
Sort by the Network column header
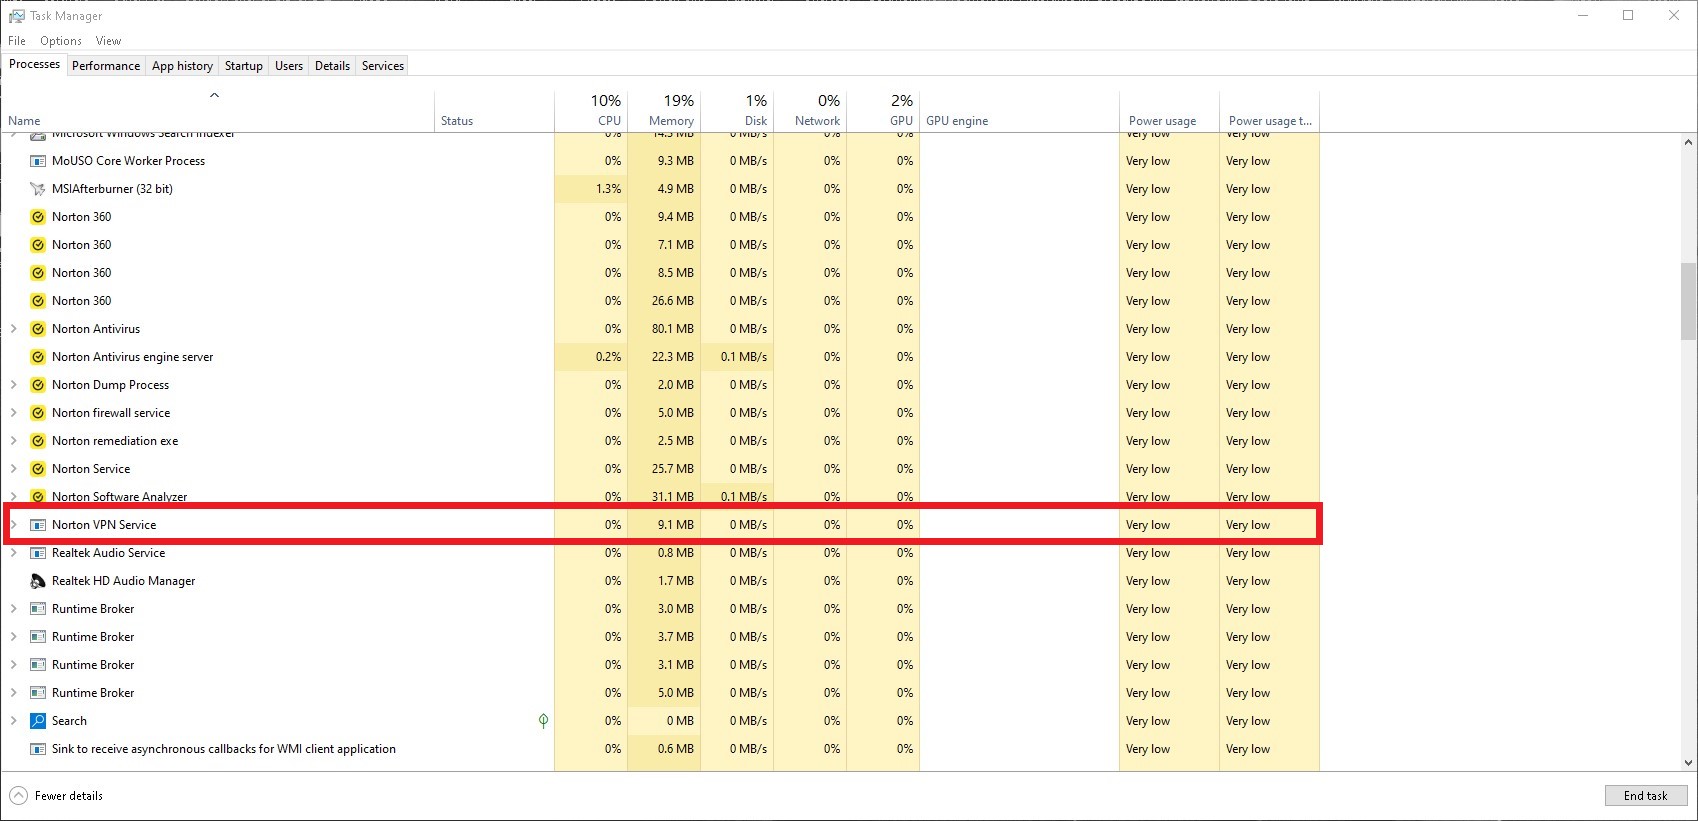[810, 111]
